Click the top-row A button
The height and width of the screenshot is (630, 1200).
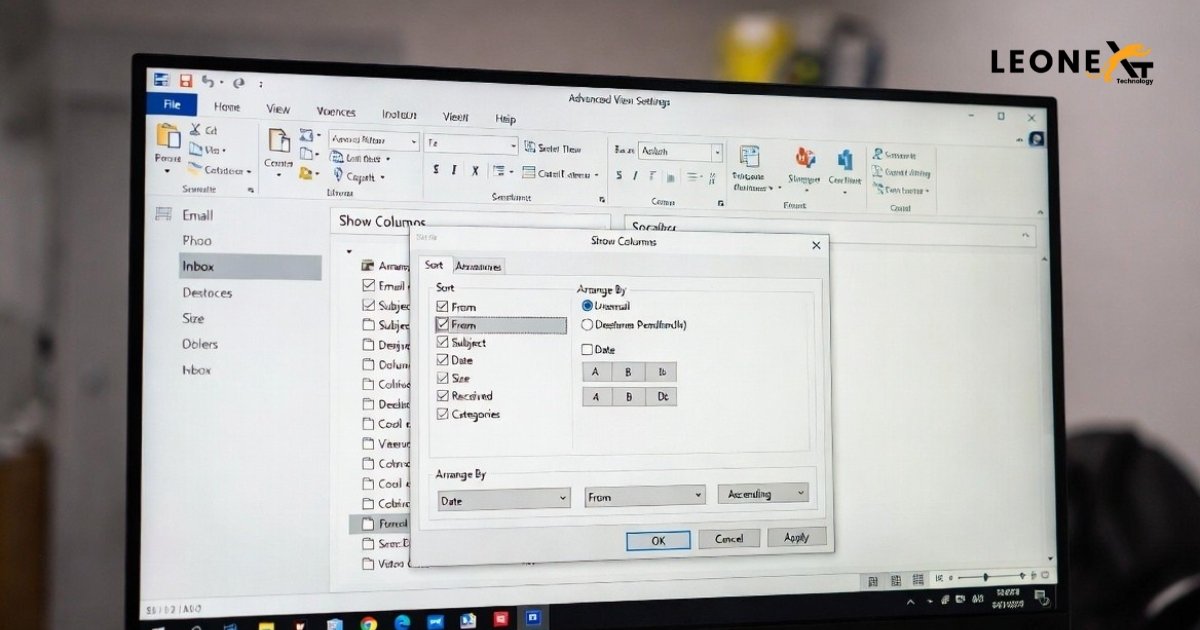click(x=596, y=372)
